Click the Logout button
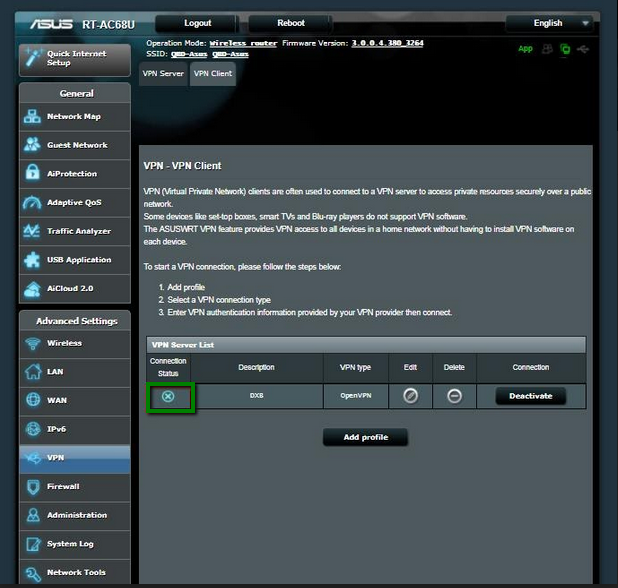Viewport: 618px width, 588px height. tap(197, 23)
